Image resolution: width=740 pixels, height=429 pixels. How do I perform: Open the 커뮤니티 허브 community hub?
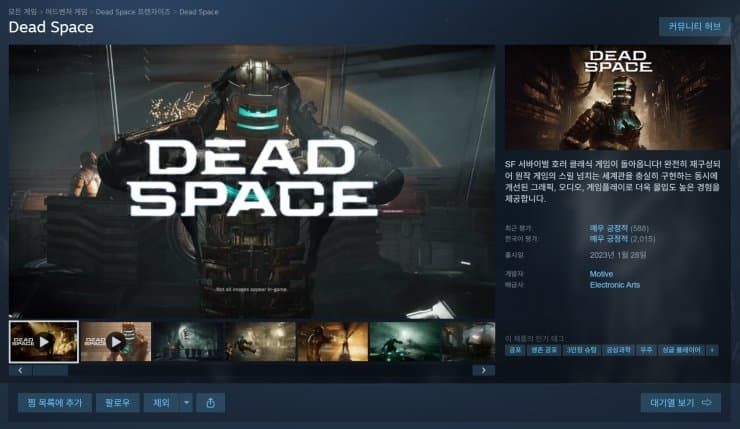pyautogui.click(x=694, y=26)
